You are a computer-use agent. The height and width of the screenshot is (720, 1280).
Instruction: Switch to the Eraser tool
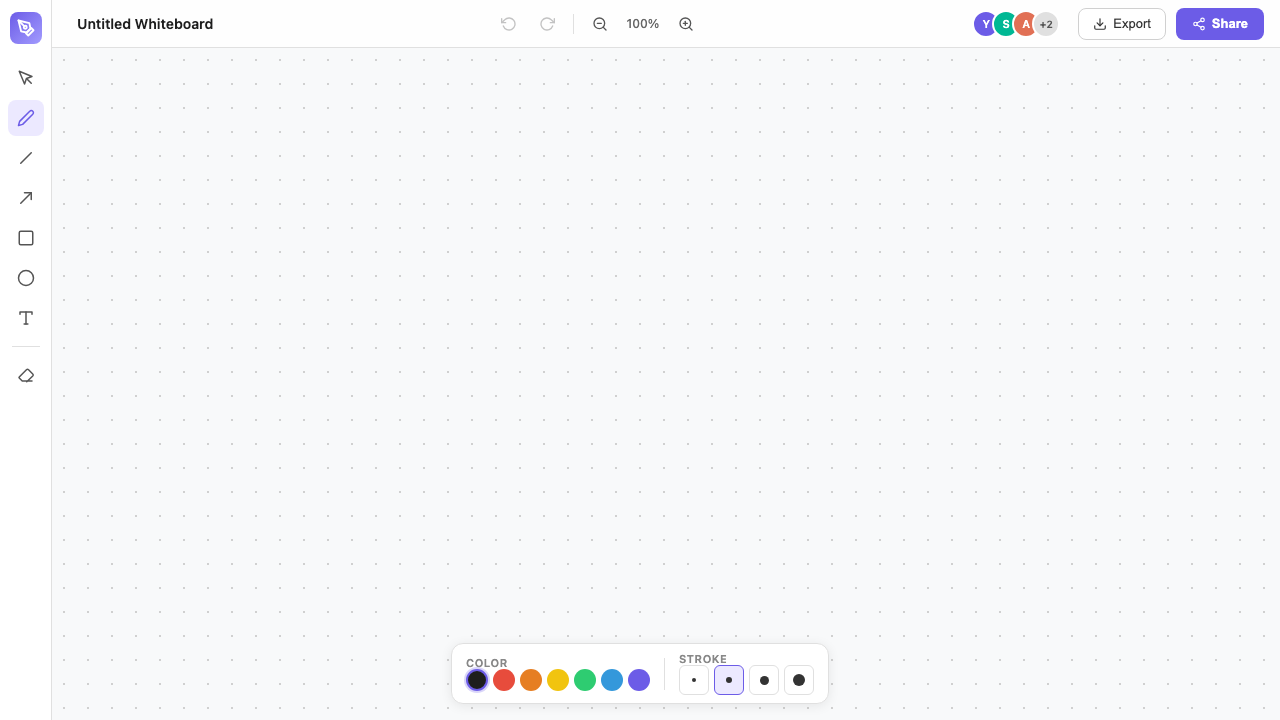[x=26, y=376]
